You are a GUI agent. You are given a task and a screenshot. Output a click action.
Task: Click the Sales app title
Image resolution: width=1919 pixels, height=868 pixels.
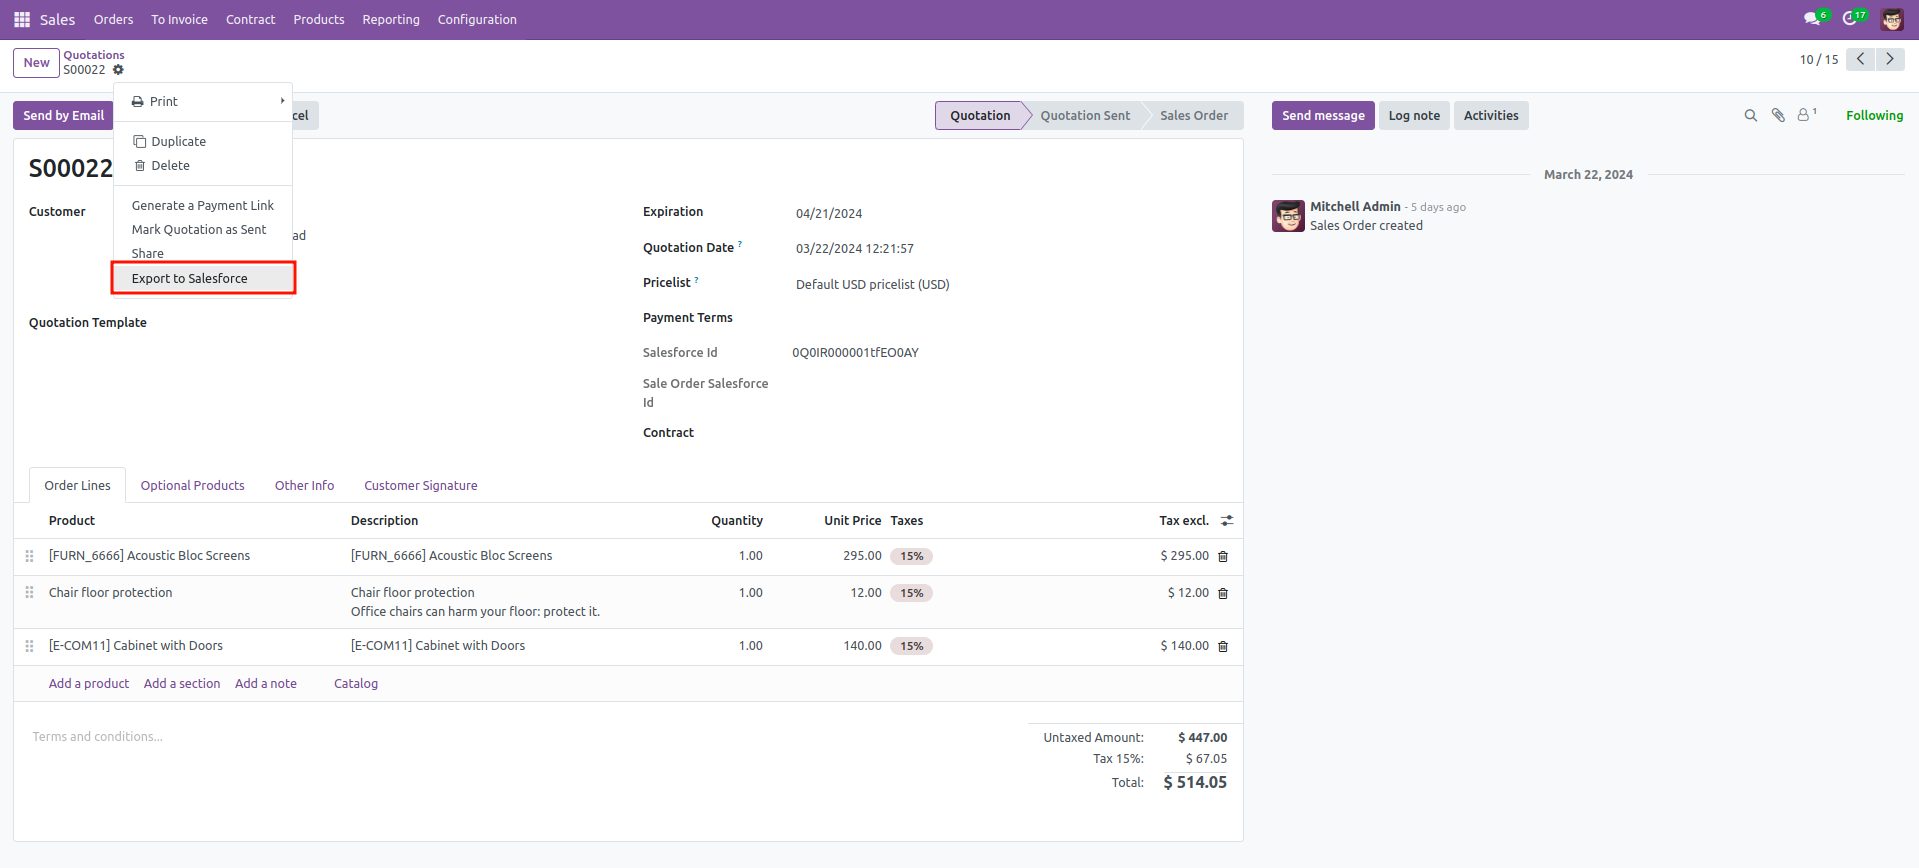(57, 19)
